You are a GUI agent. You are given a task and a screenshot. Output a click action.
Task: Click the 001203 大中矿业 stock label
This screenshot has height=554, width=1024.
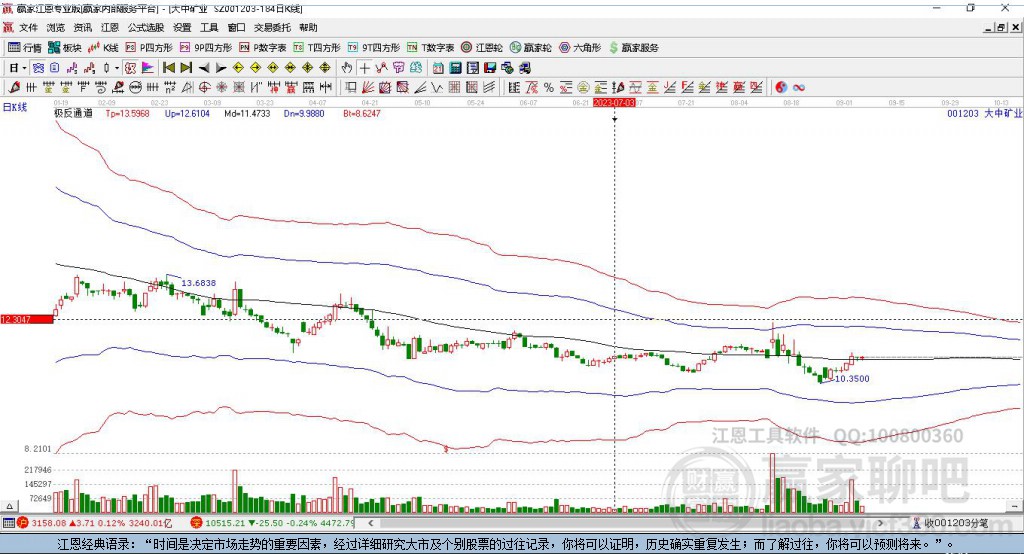point(984,113)
